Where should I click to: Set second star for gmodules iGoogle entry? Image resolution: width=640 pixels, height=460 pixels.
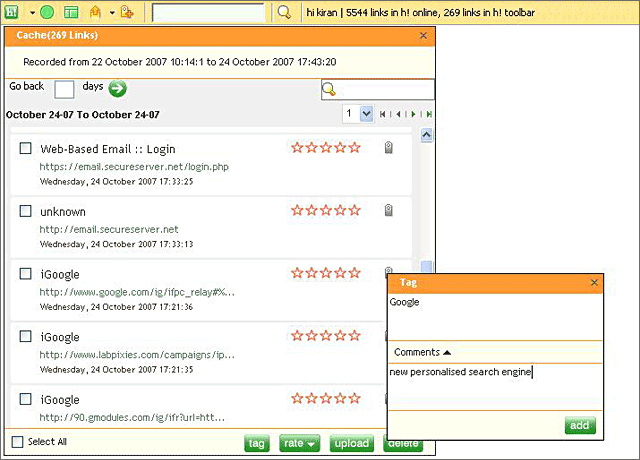[311, 398]
